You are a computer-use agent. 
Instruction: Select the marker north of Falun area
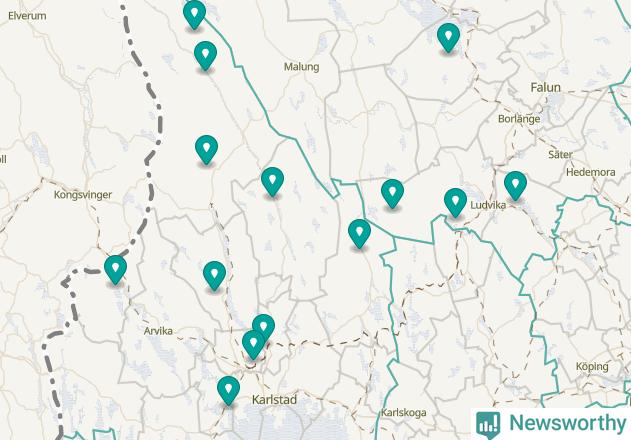click(x=448, y=37)
